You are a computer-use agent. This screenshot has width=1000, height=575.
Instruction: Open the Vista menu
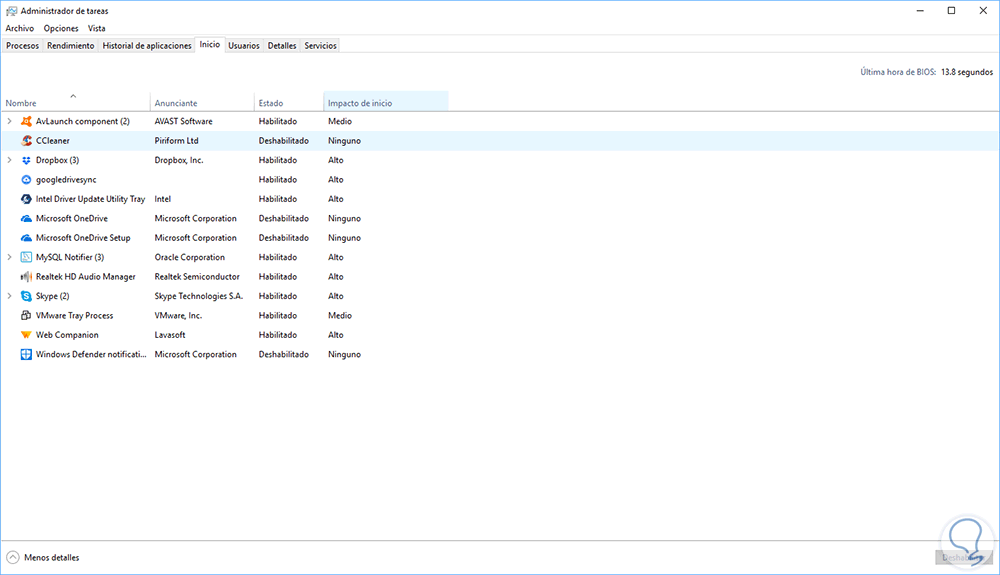pyautogui.click(x=97, y=28)
